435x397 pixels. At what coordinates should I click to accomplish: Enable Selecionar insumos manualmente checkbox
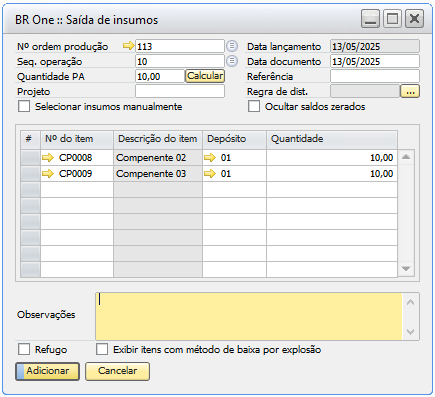pos(24,107)
